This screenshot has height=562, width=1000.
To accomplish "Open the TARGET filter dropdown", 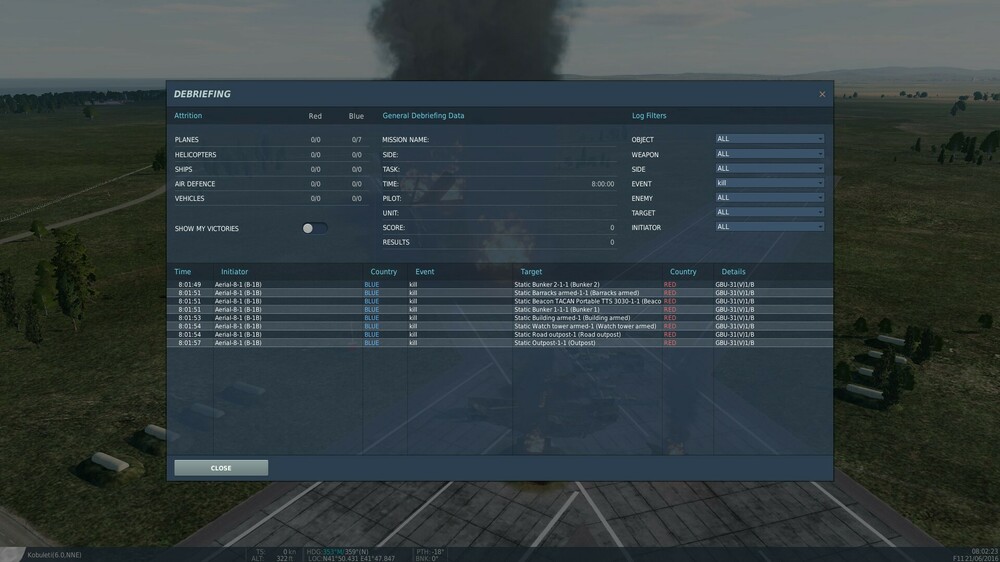I will pyautogui.click(x=769, y=212).
